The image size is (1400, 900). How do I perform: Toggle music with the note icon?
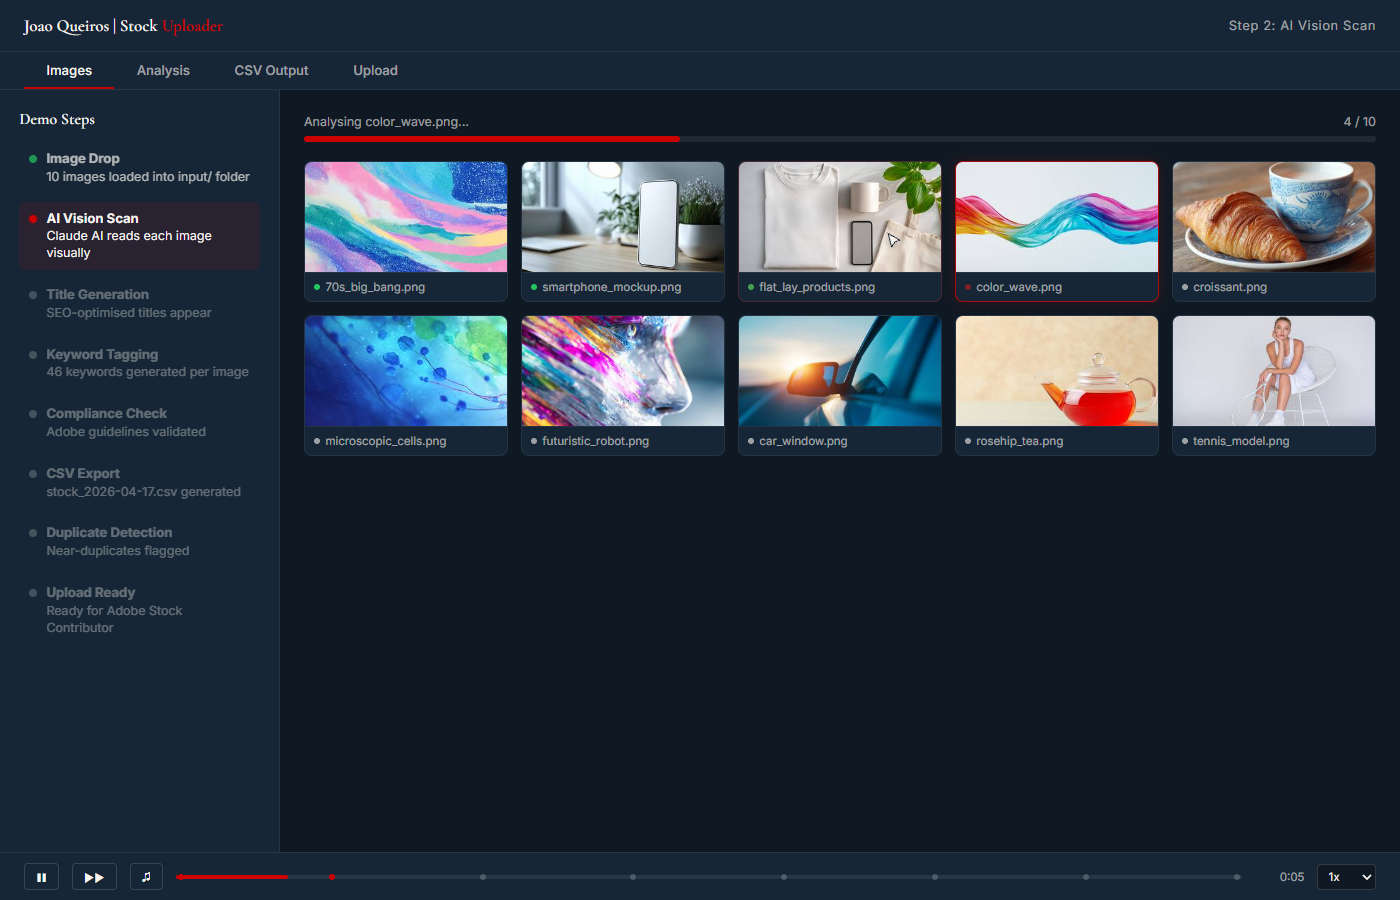146,876
